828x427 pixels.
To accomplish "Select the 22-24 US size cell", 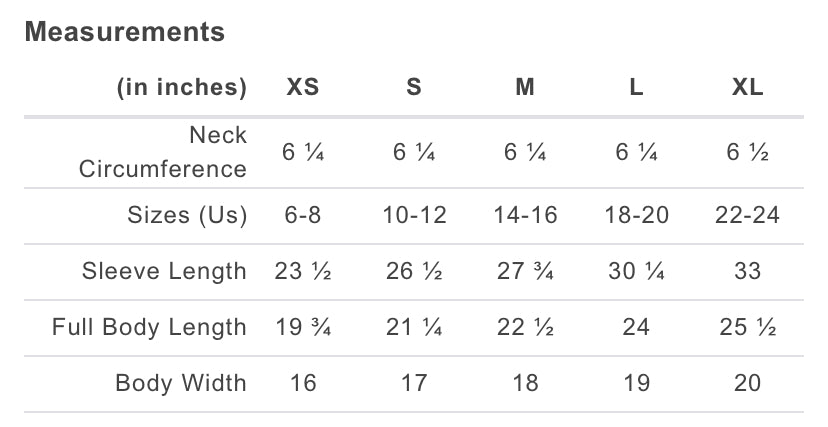I will [x=747, y=215].
